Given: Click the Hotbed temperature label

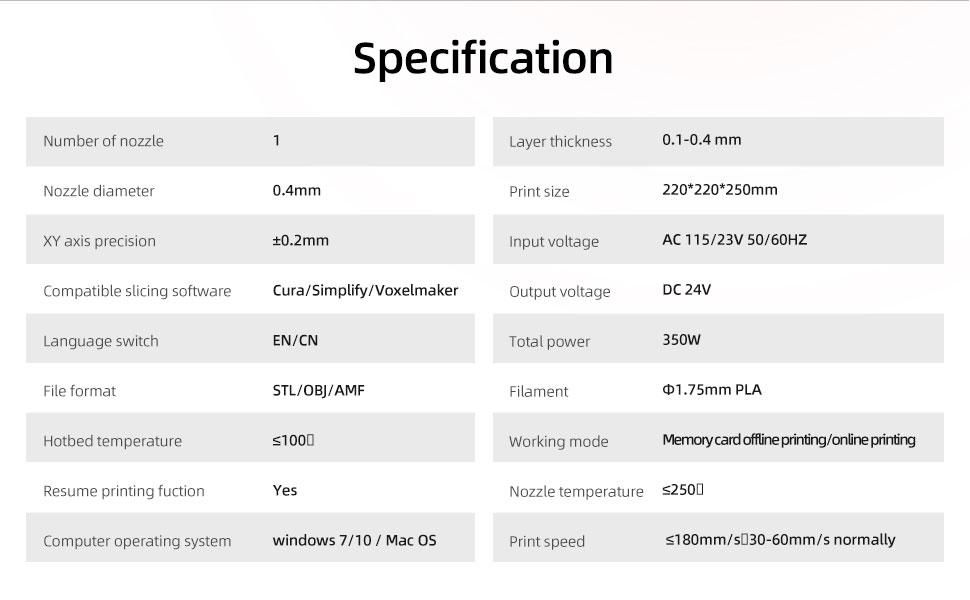Looking at the screenshot, I should pyautogui.click(x=112, y=441).
